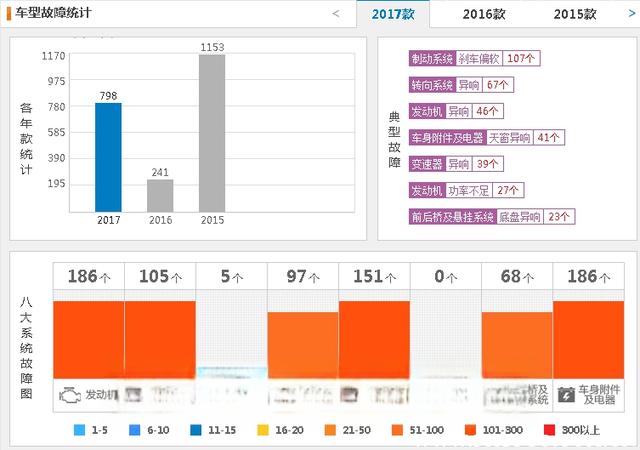
Task: Click the 发动机 异响 46个 fault tag
Action: (456, 111)
